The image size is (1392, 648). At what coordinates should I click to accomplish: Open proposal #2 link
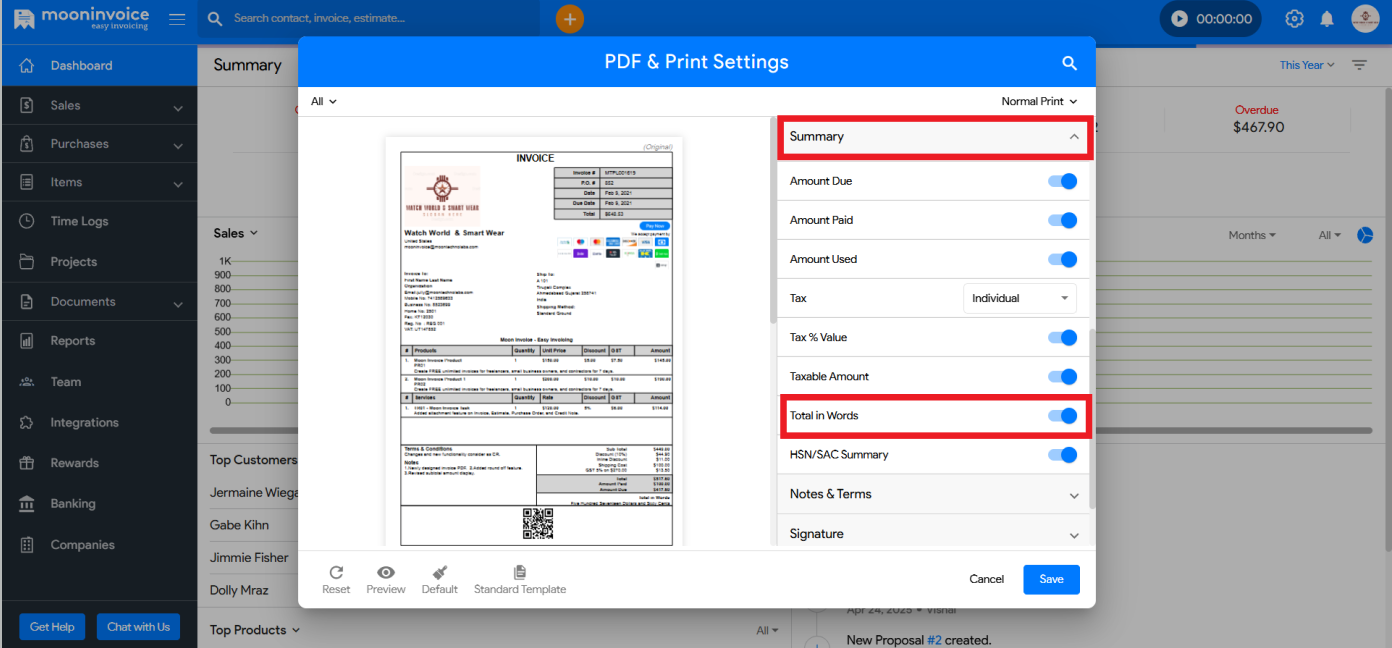point(933,640)
